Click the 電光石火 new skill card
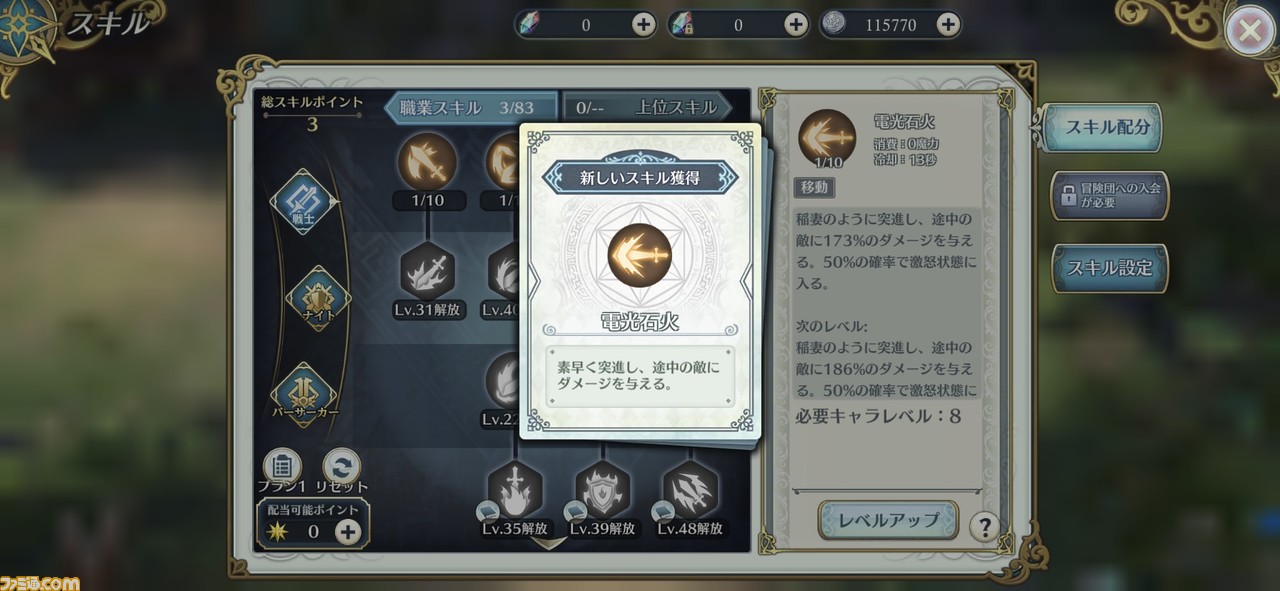1280x591 pixels. click(x=640, y=281)
